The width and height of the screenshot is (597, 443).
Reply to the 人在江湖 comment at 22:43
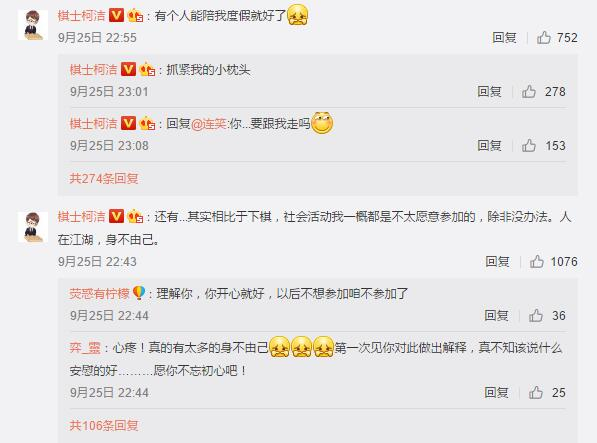(x=497, y=261)
